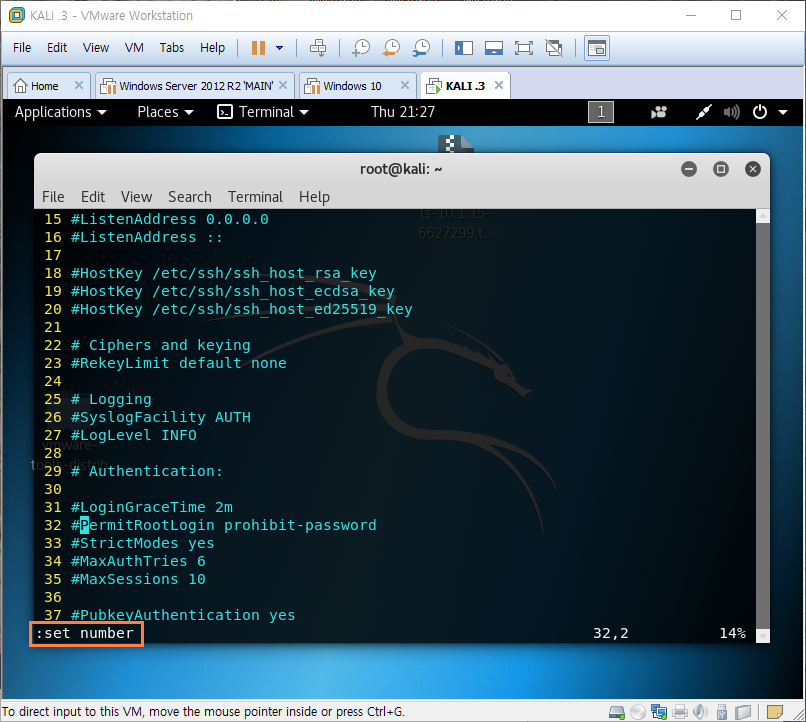Click the hard disk status icon
Image resolution: width=806 pixels, height=722 pixels.
point(616,712)
